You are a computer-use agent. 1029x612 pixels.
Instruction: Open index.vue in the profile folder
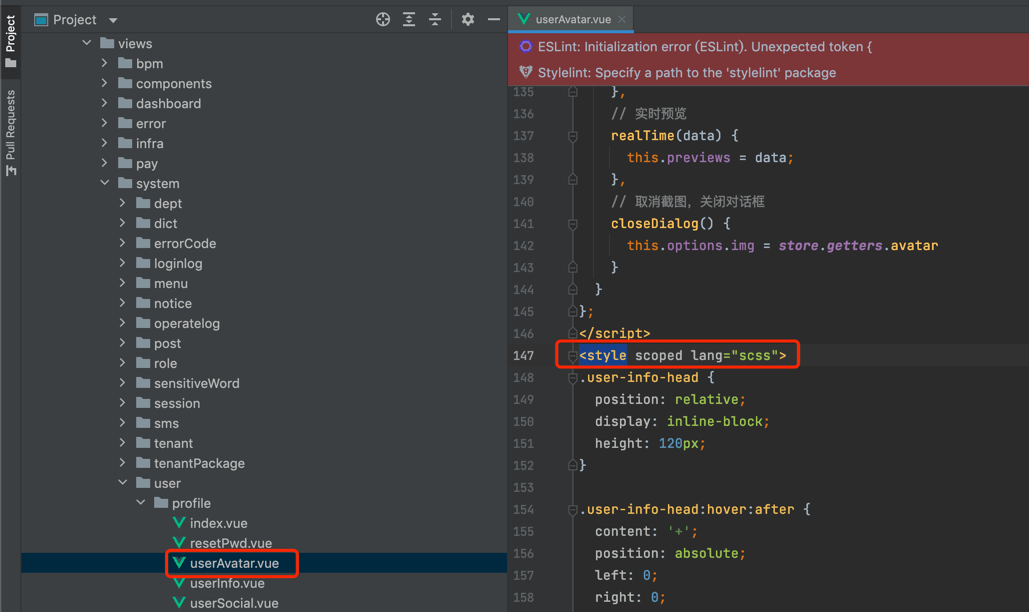tap(218, 523)
